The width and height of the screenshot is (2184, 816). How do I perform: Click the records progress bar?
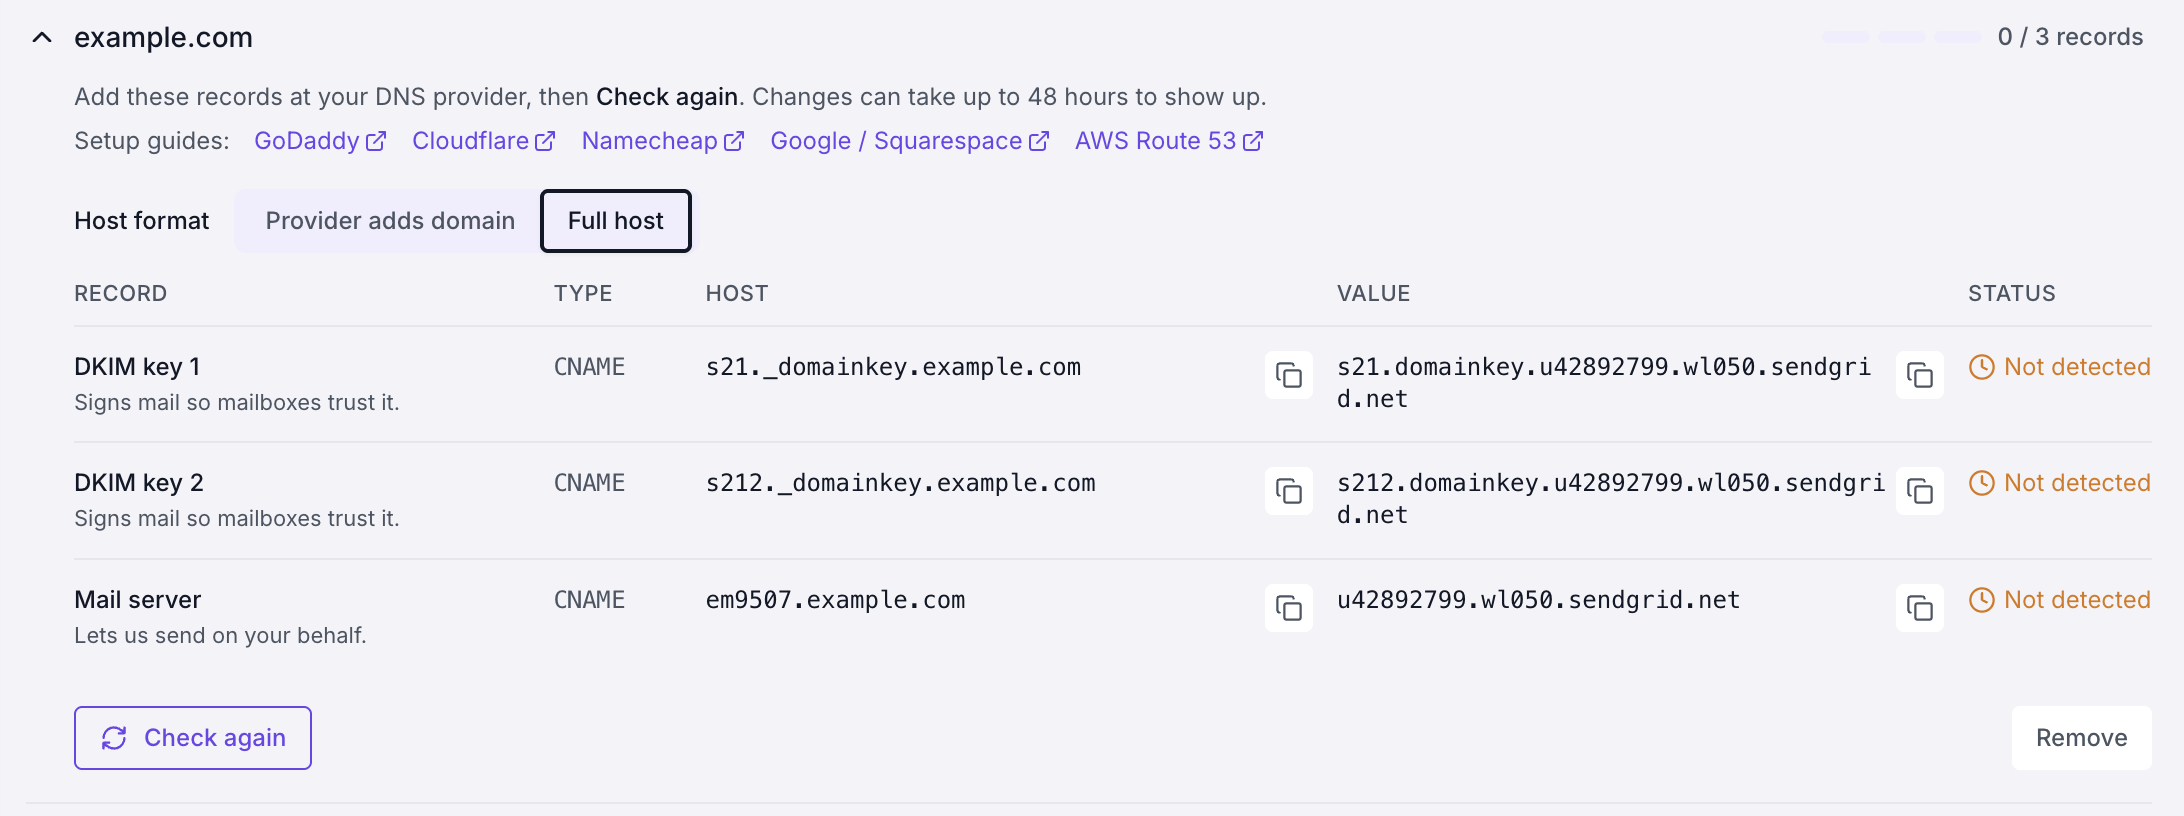pyautogui.click(x=1901, y=37)
